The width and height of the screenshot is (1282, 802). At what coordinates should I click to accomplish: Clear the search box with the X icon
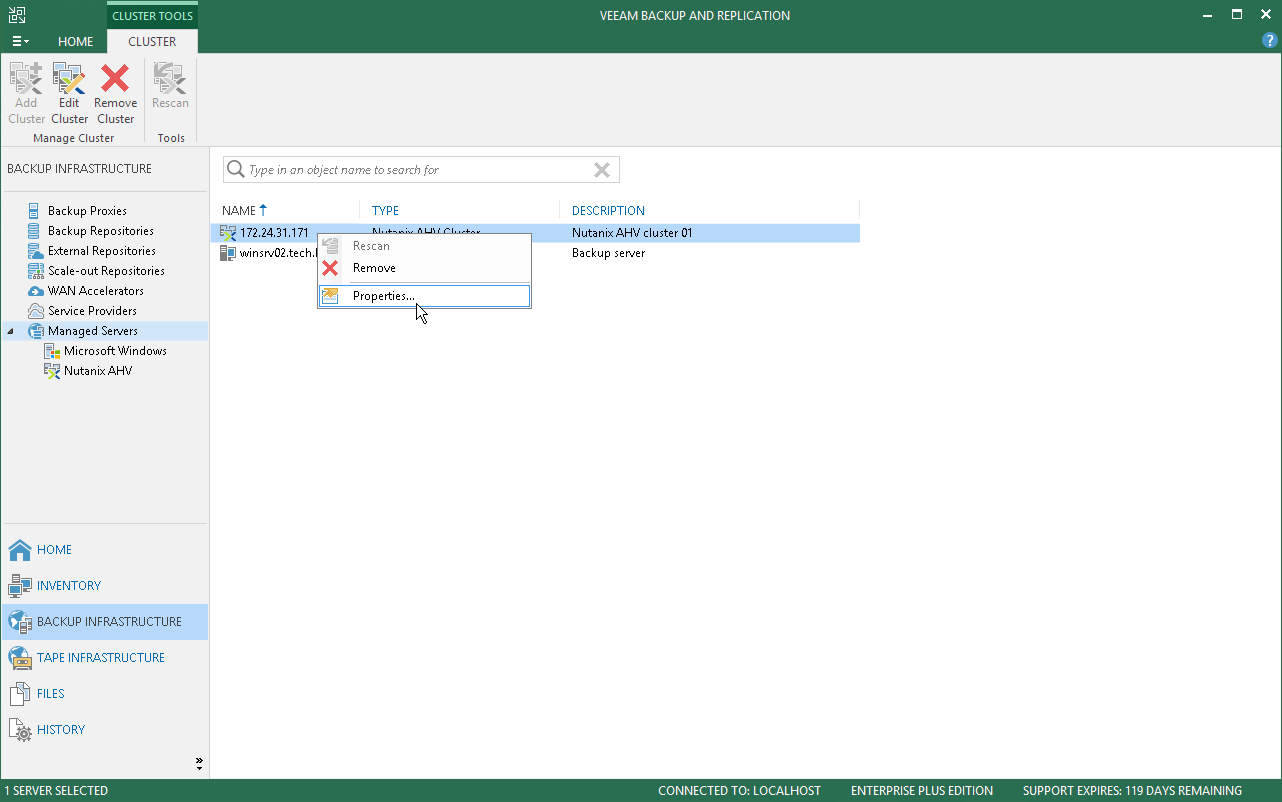(602, 170)
